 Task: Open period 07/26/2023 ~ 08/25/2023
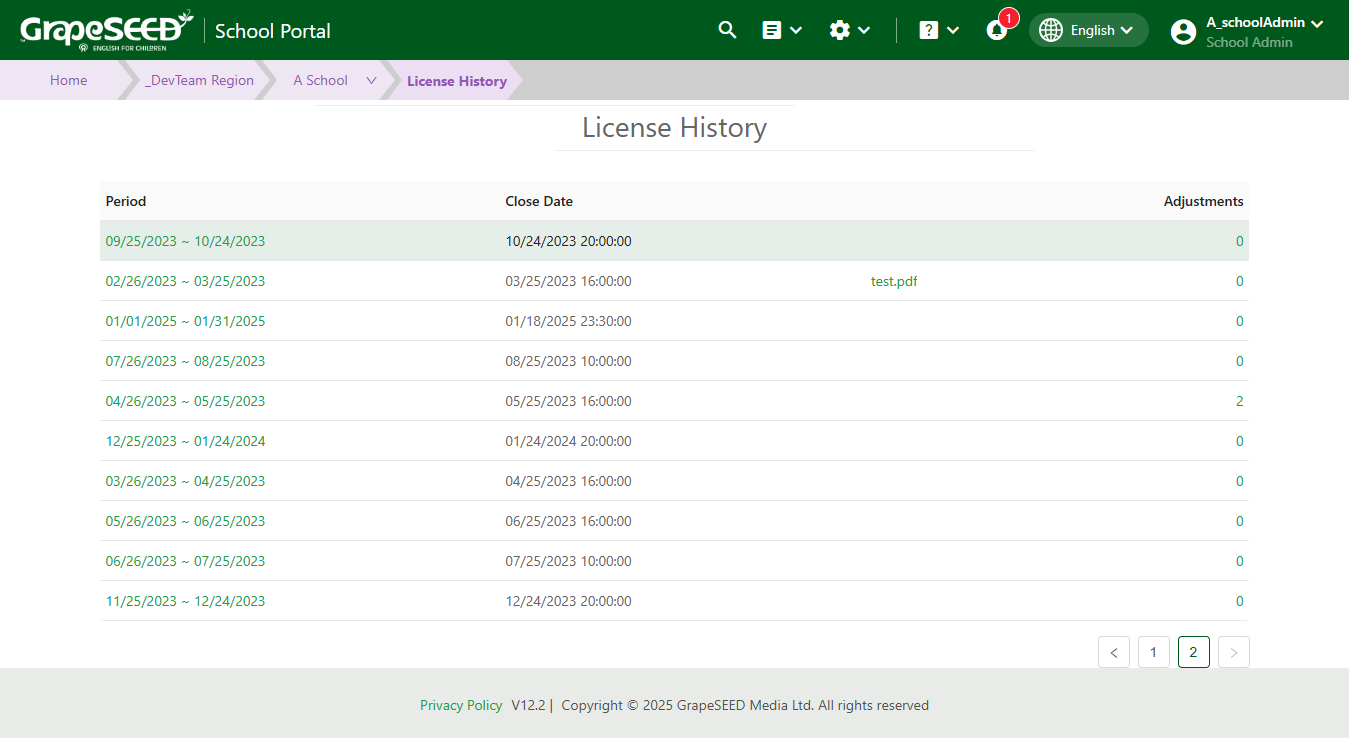coord(186,361)
